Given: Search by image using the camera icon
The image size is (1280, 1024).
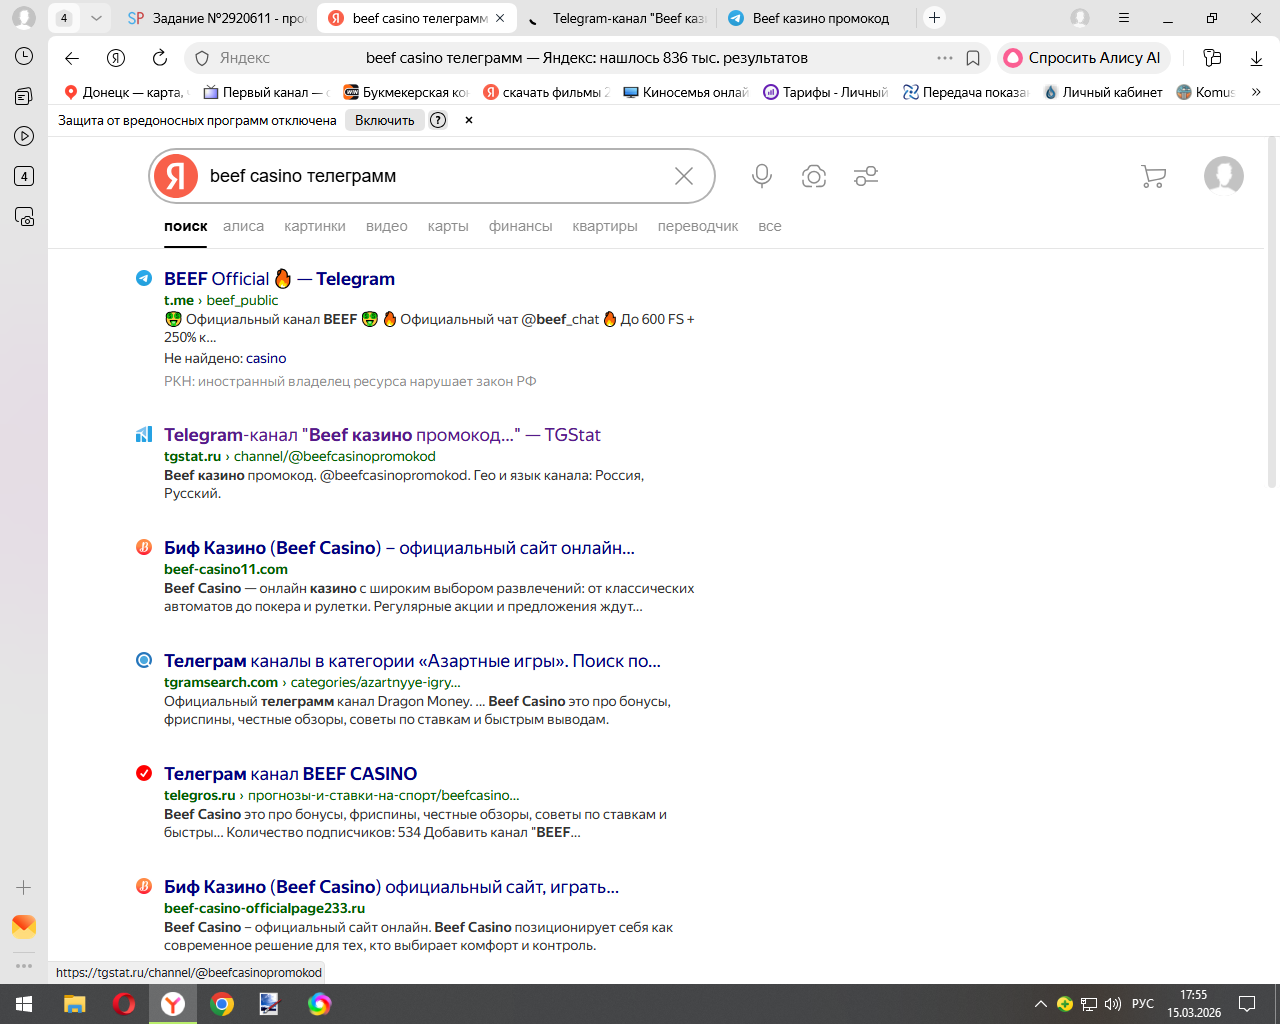Looking at the screenshot, I should tap(814, 176).
